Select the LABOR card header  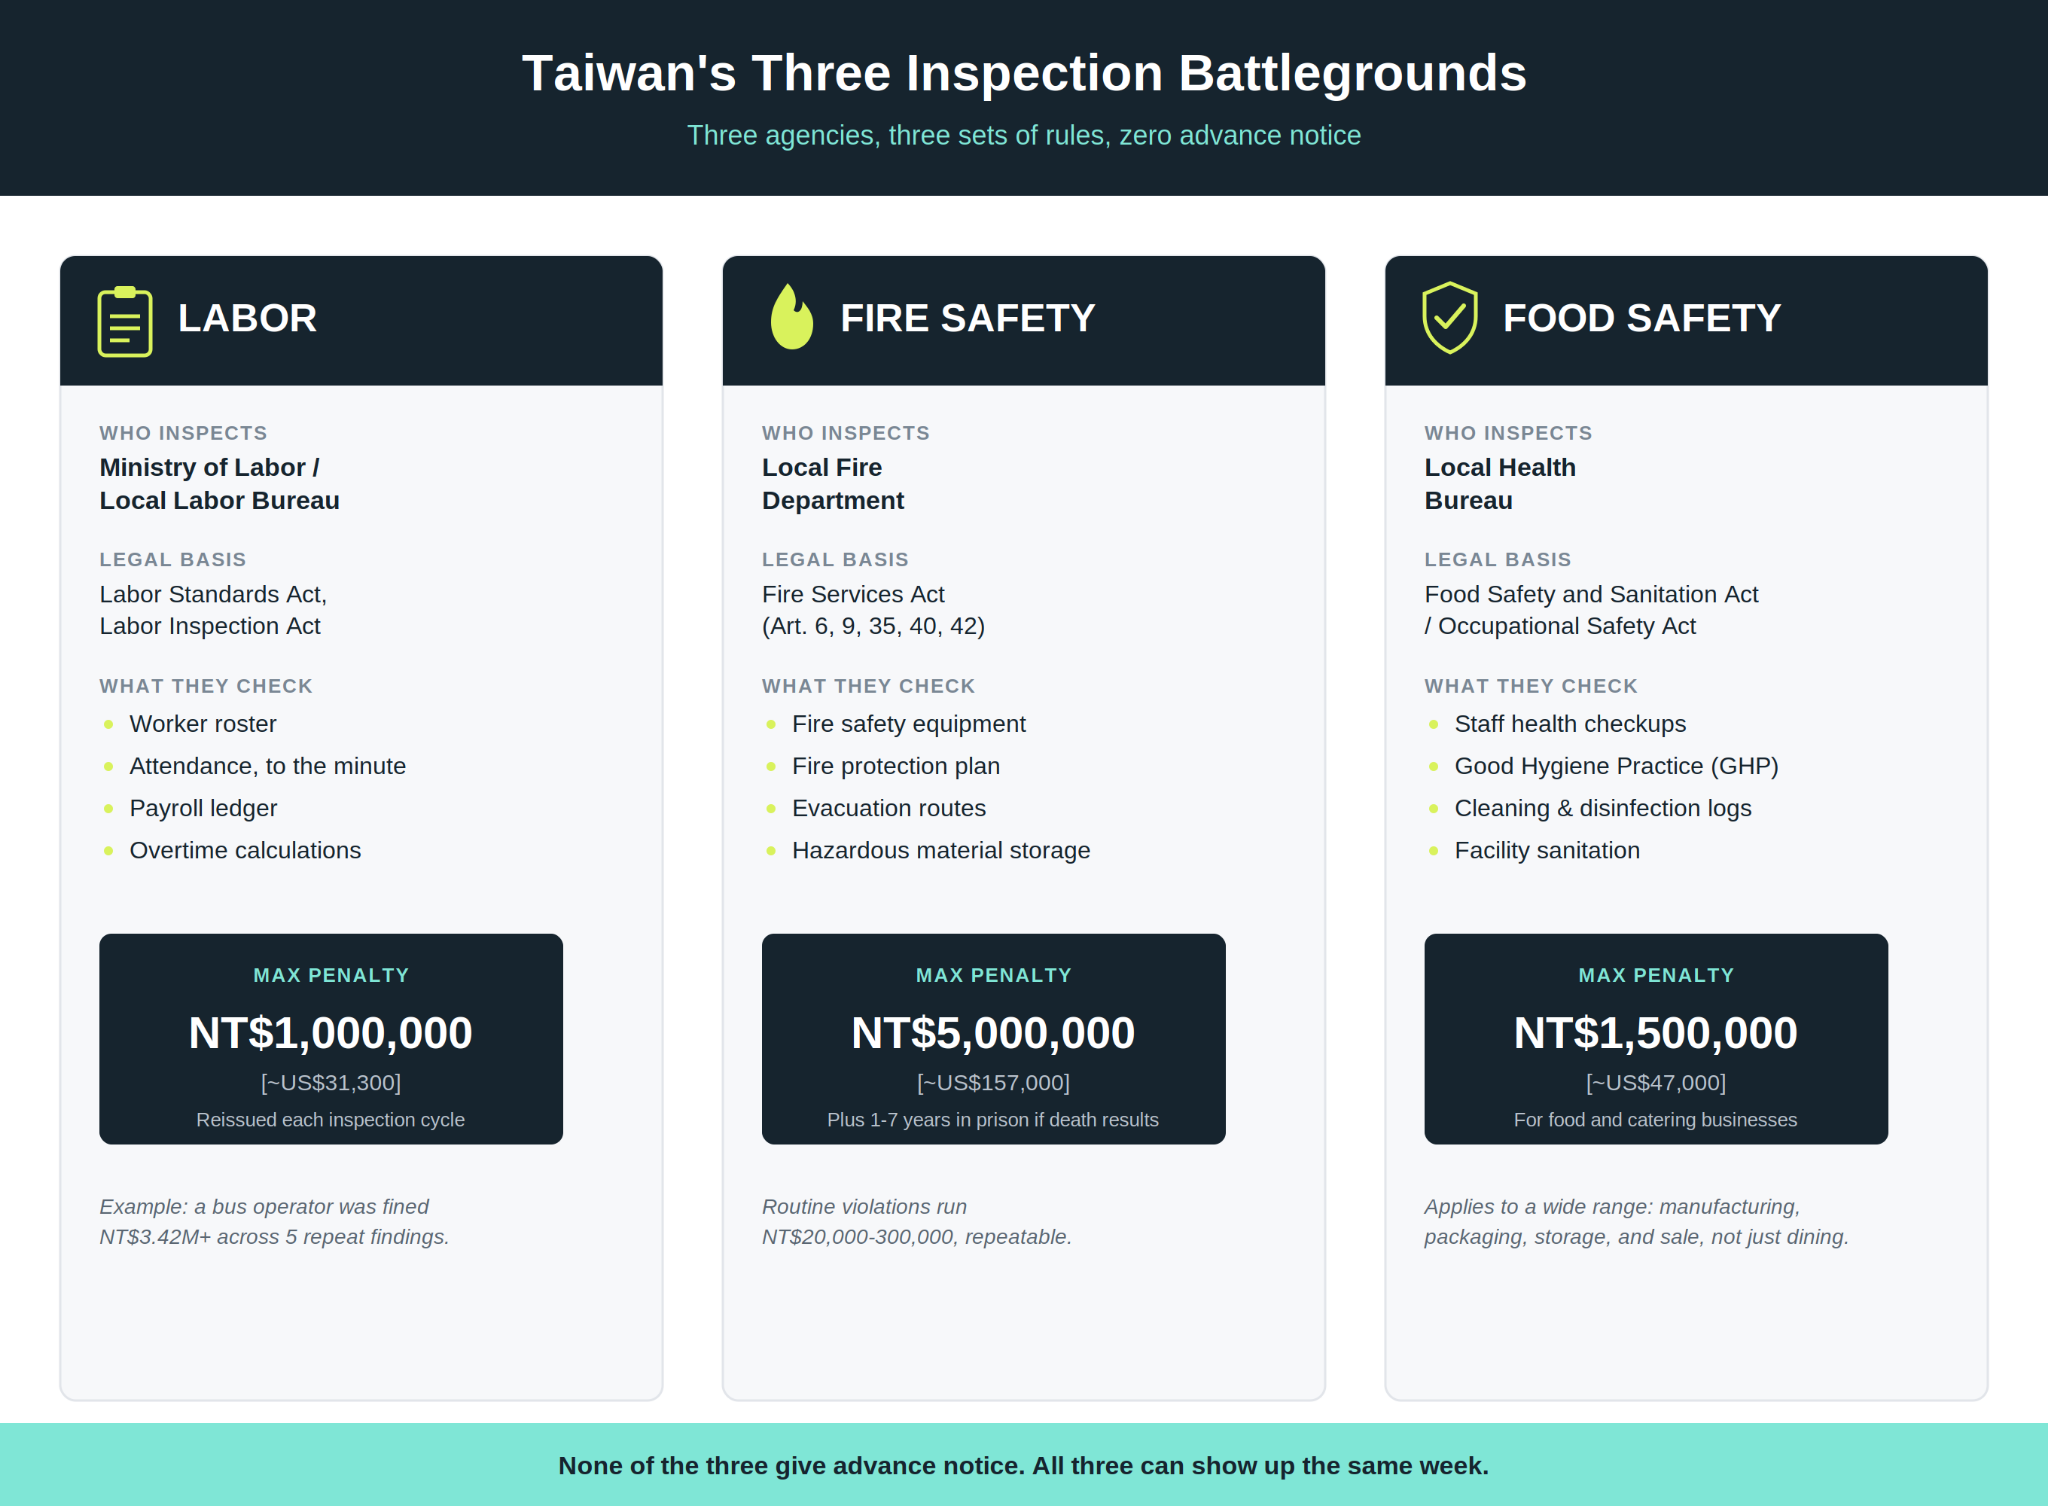(x=361, y=320)
